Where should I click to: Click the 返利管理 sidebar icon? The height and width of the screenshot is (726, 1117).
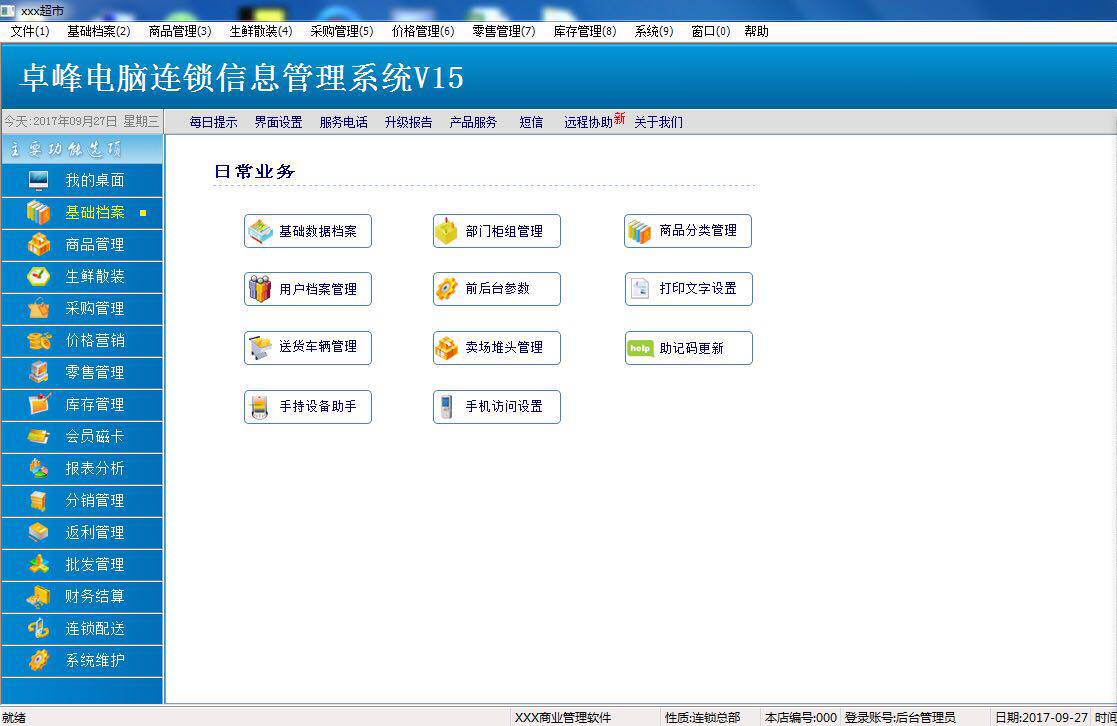pos(38,532)
